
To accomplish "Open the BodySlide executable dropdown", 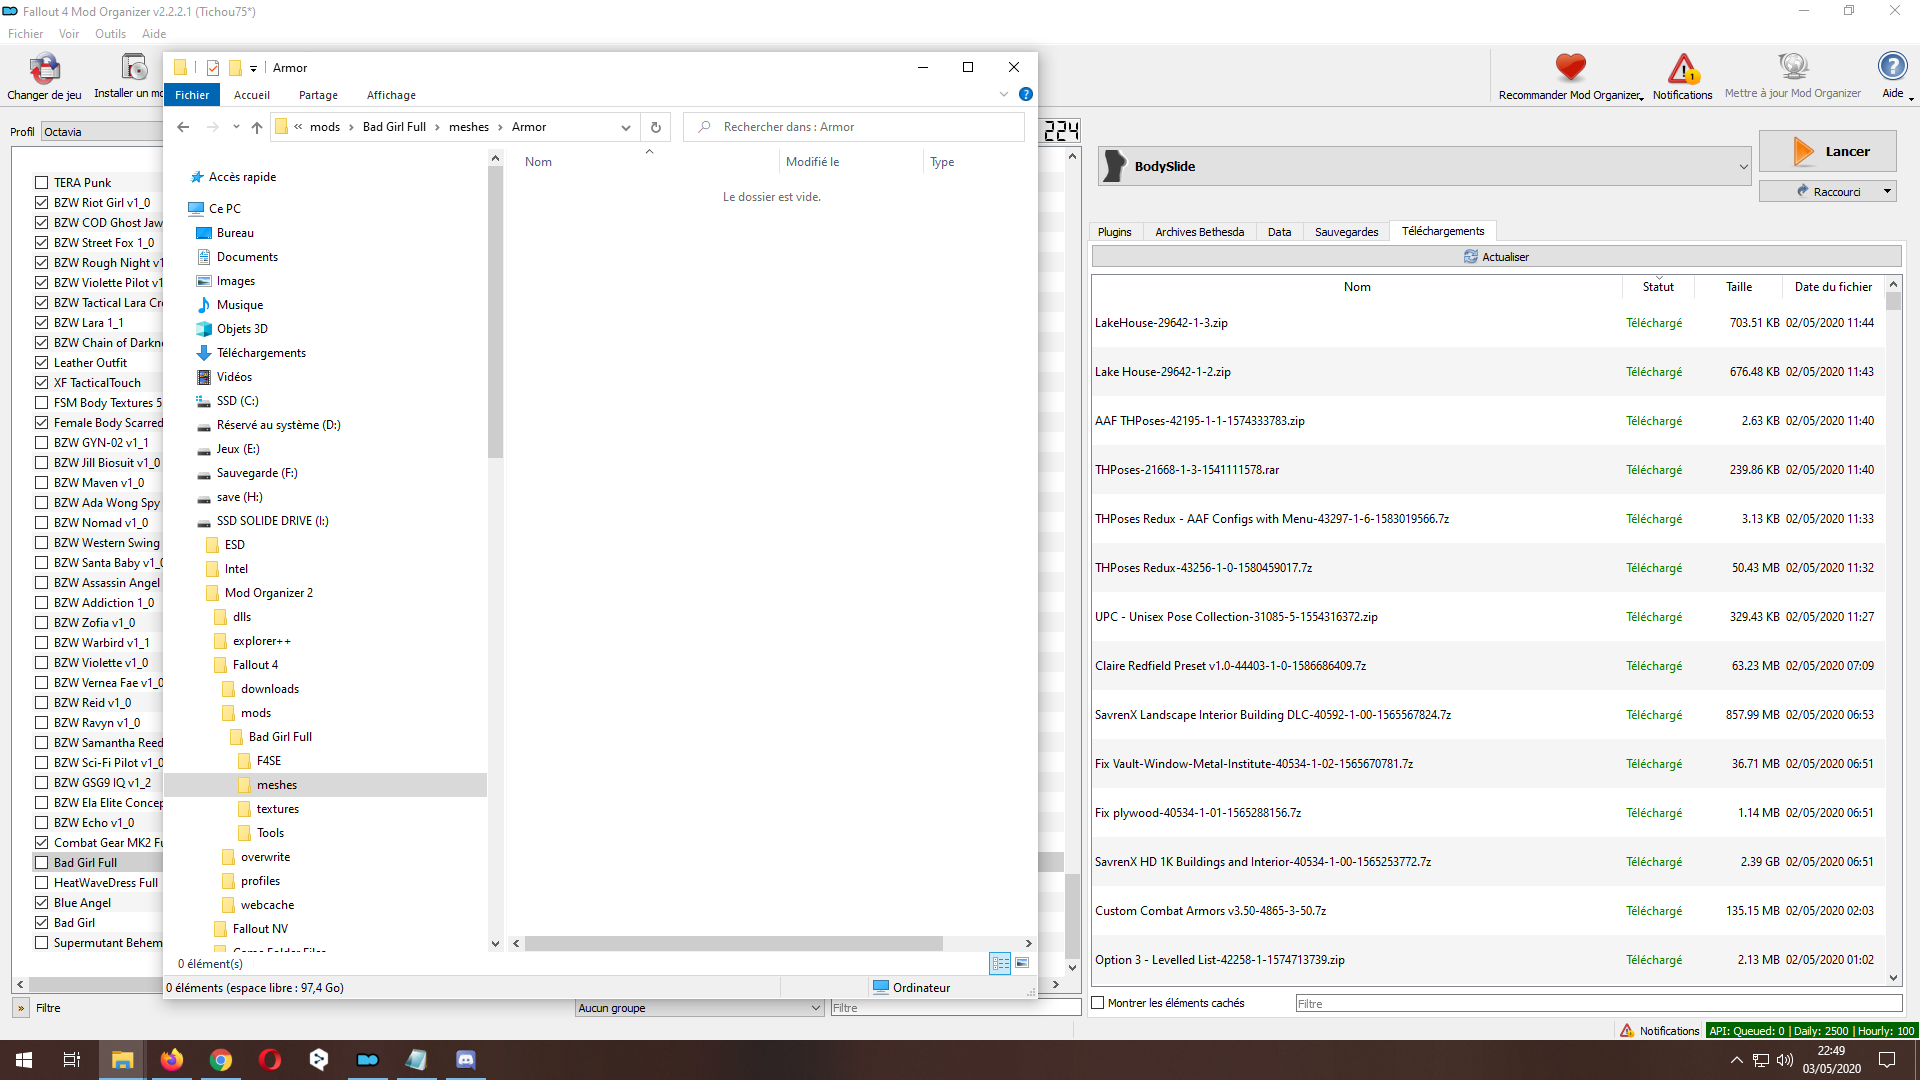I will tap(1743, 167).
